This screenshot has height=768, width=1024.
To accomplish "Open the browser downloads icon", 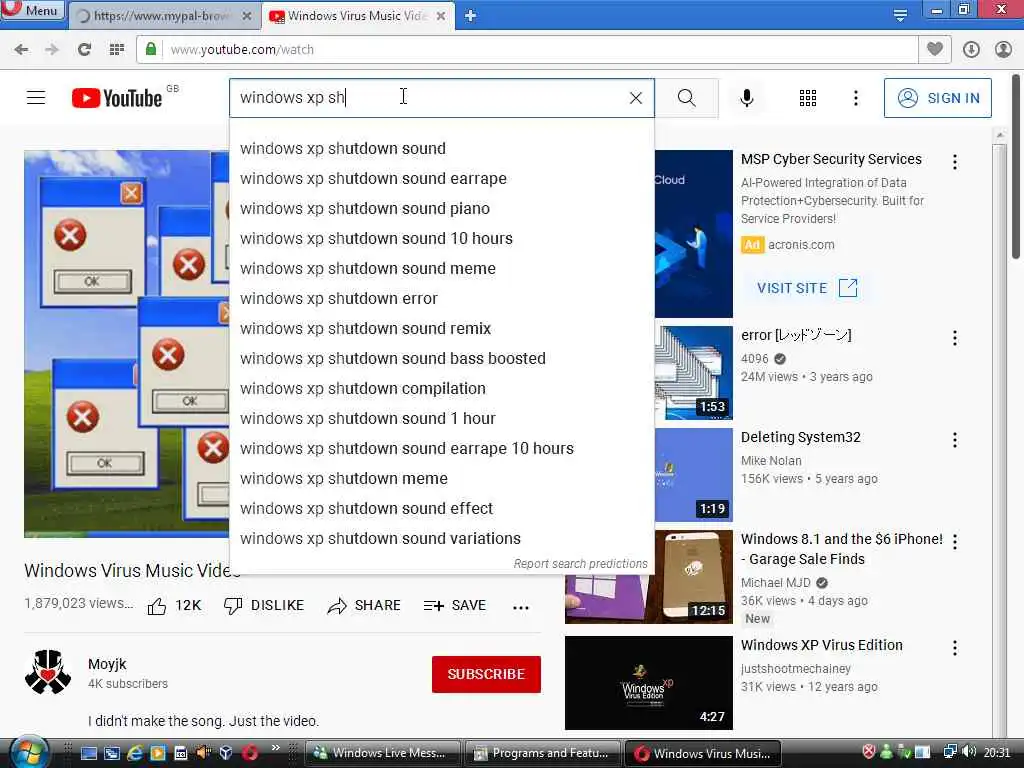I will [x=971, y=50].
